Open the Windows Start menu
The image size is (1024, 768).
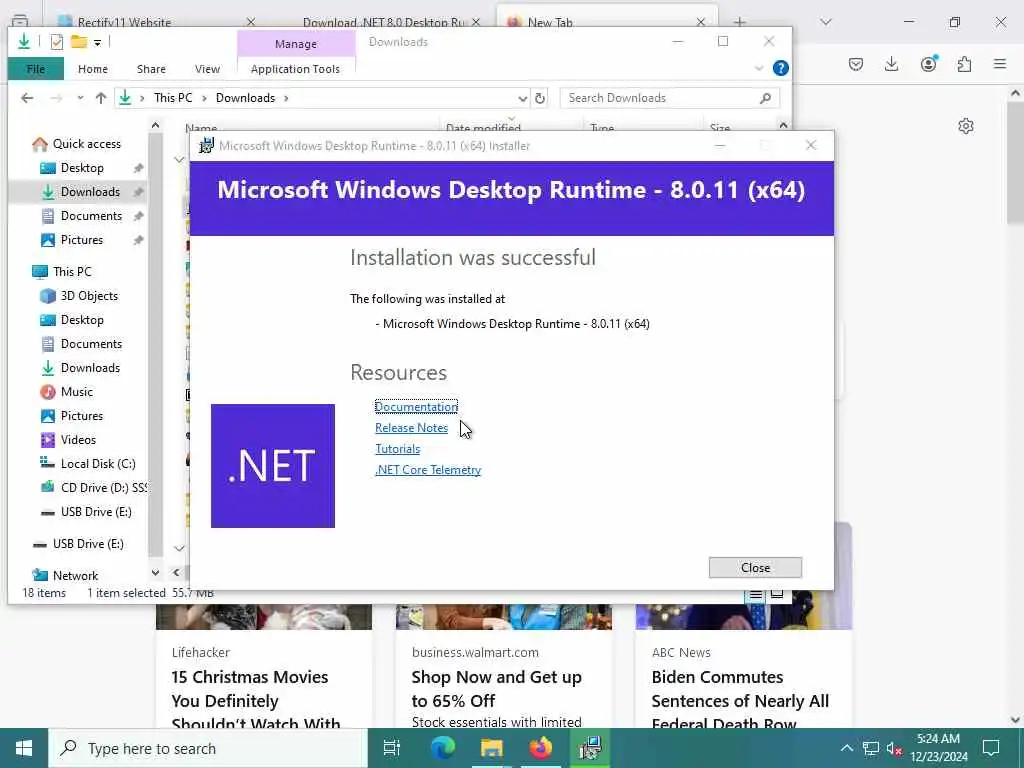pyautogui.click(x=24, y=748)
